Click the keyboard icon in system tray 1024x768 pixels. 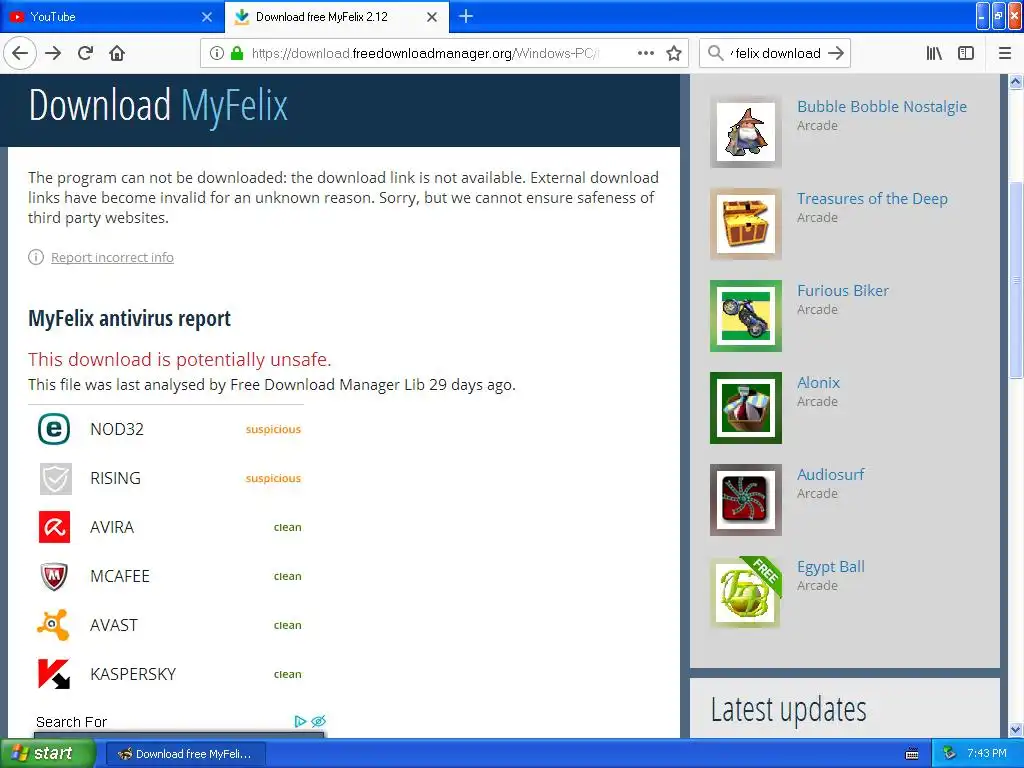[x=912, y=754]
